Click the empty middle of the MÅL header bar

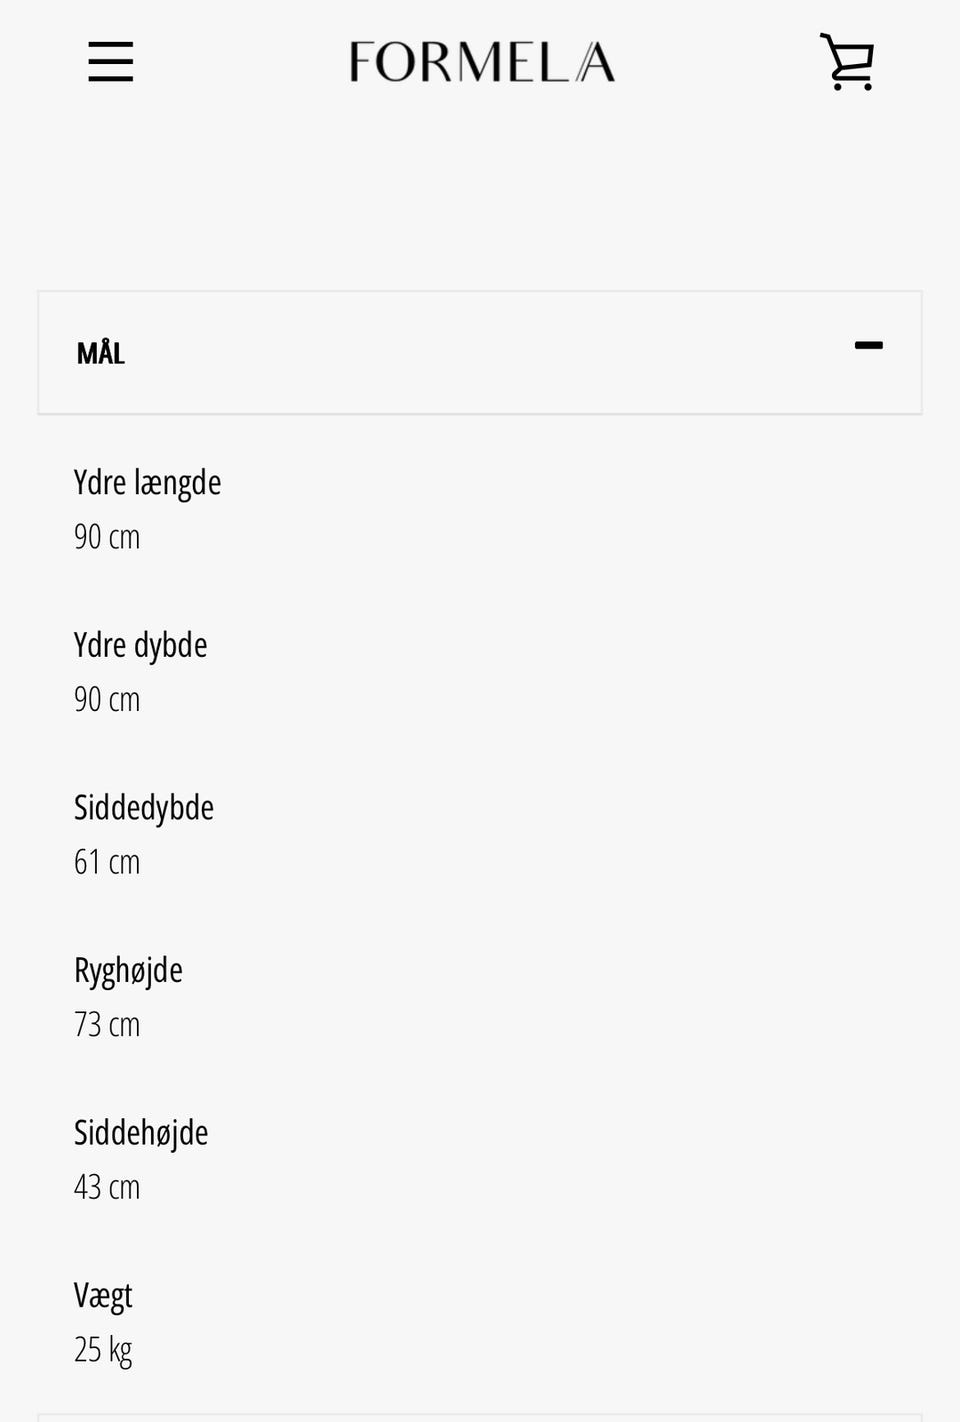[480, 353]
